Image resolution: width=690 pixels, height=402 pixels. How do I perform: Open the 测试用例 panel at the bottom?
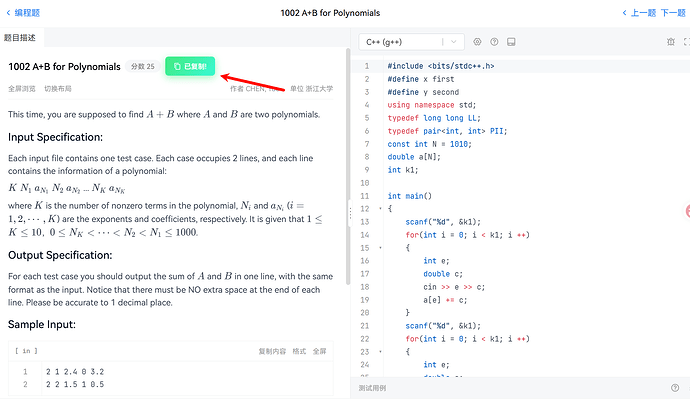point(372,388)
